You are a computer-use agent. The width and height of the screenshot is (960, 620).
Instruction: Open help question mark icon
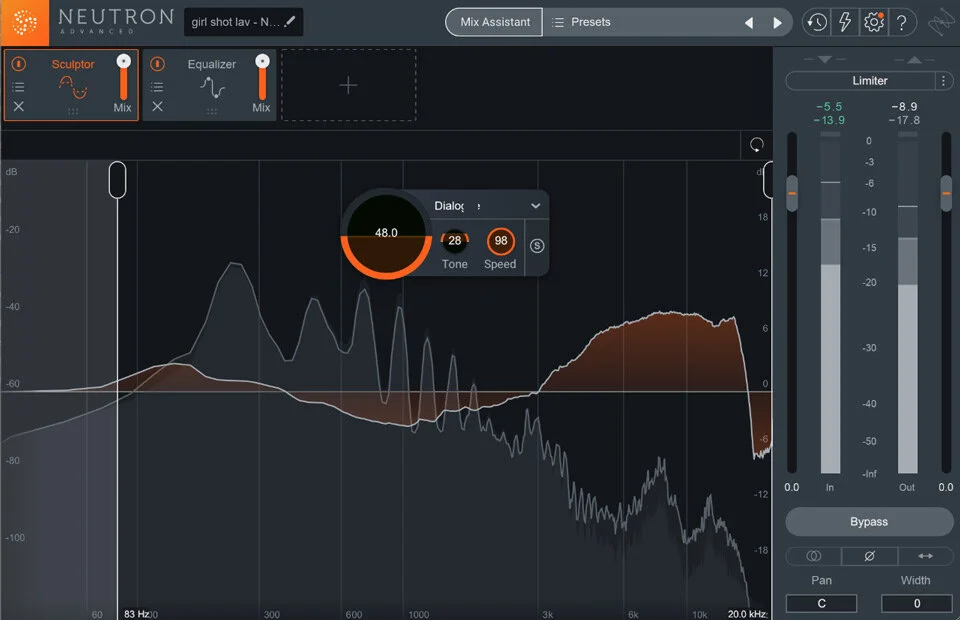pyautogui.click(x=902, y=23)
